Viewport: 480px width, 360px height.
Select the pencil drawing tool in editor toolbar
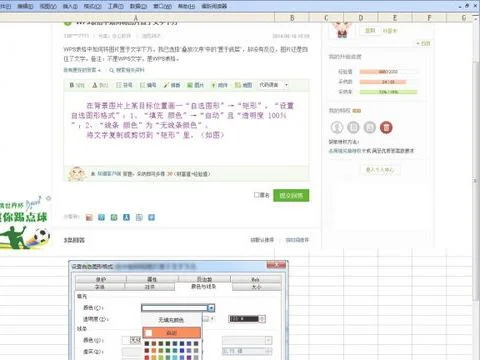(x=172, y=85)
